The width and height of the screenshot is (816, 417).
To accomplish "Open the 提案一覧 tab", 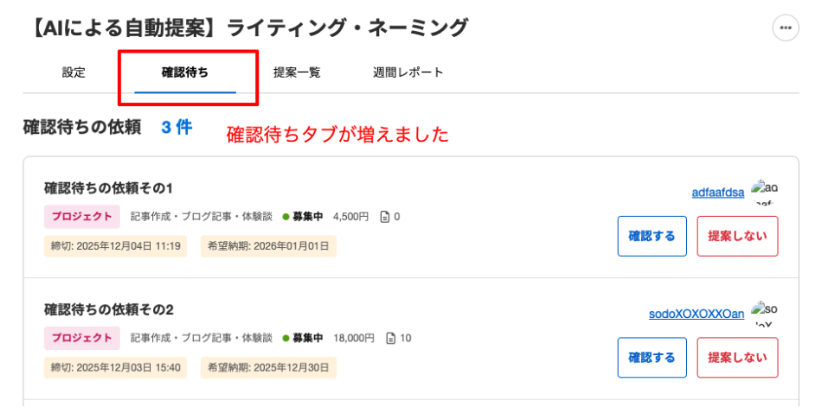I will coord(297,72).
